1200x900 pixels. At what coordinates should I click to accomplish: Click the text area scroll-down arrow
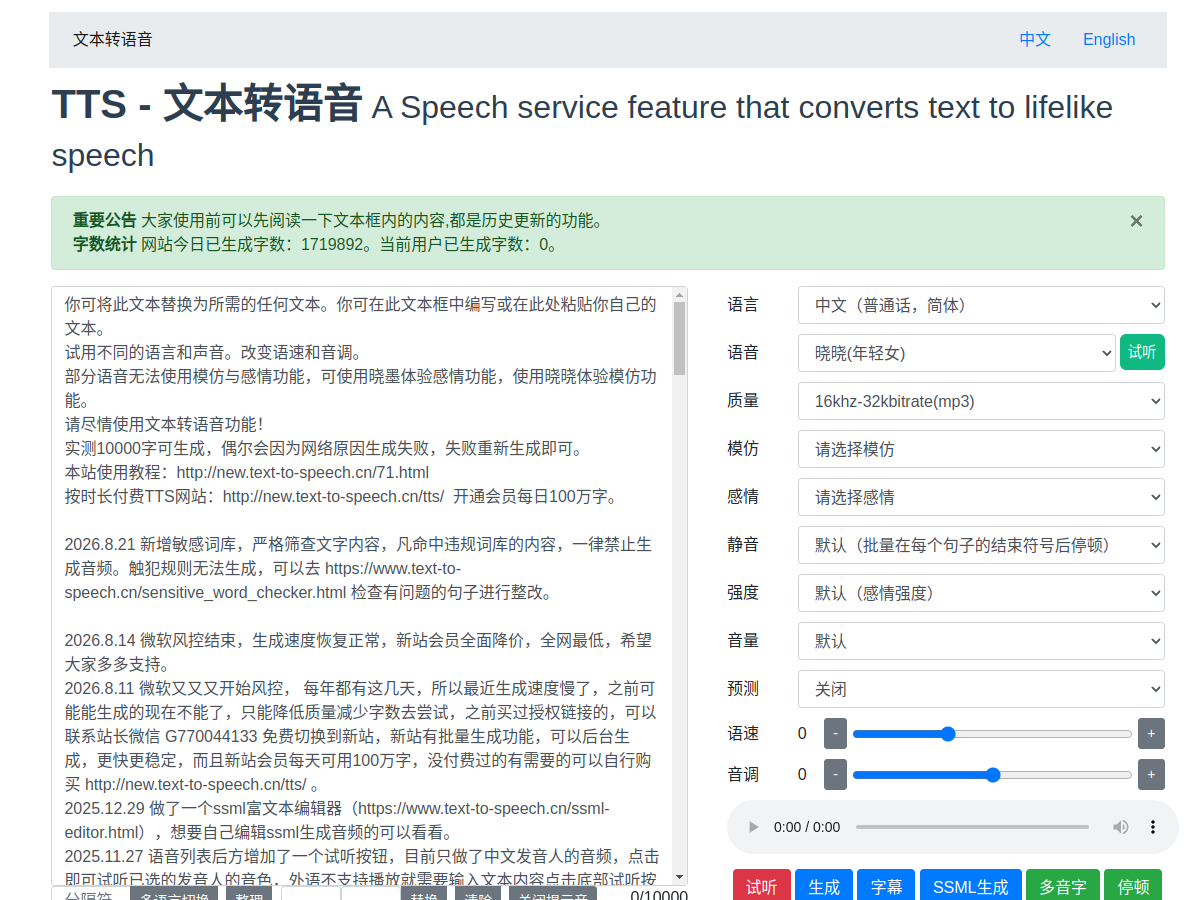(680, 877)
